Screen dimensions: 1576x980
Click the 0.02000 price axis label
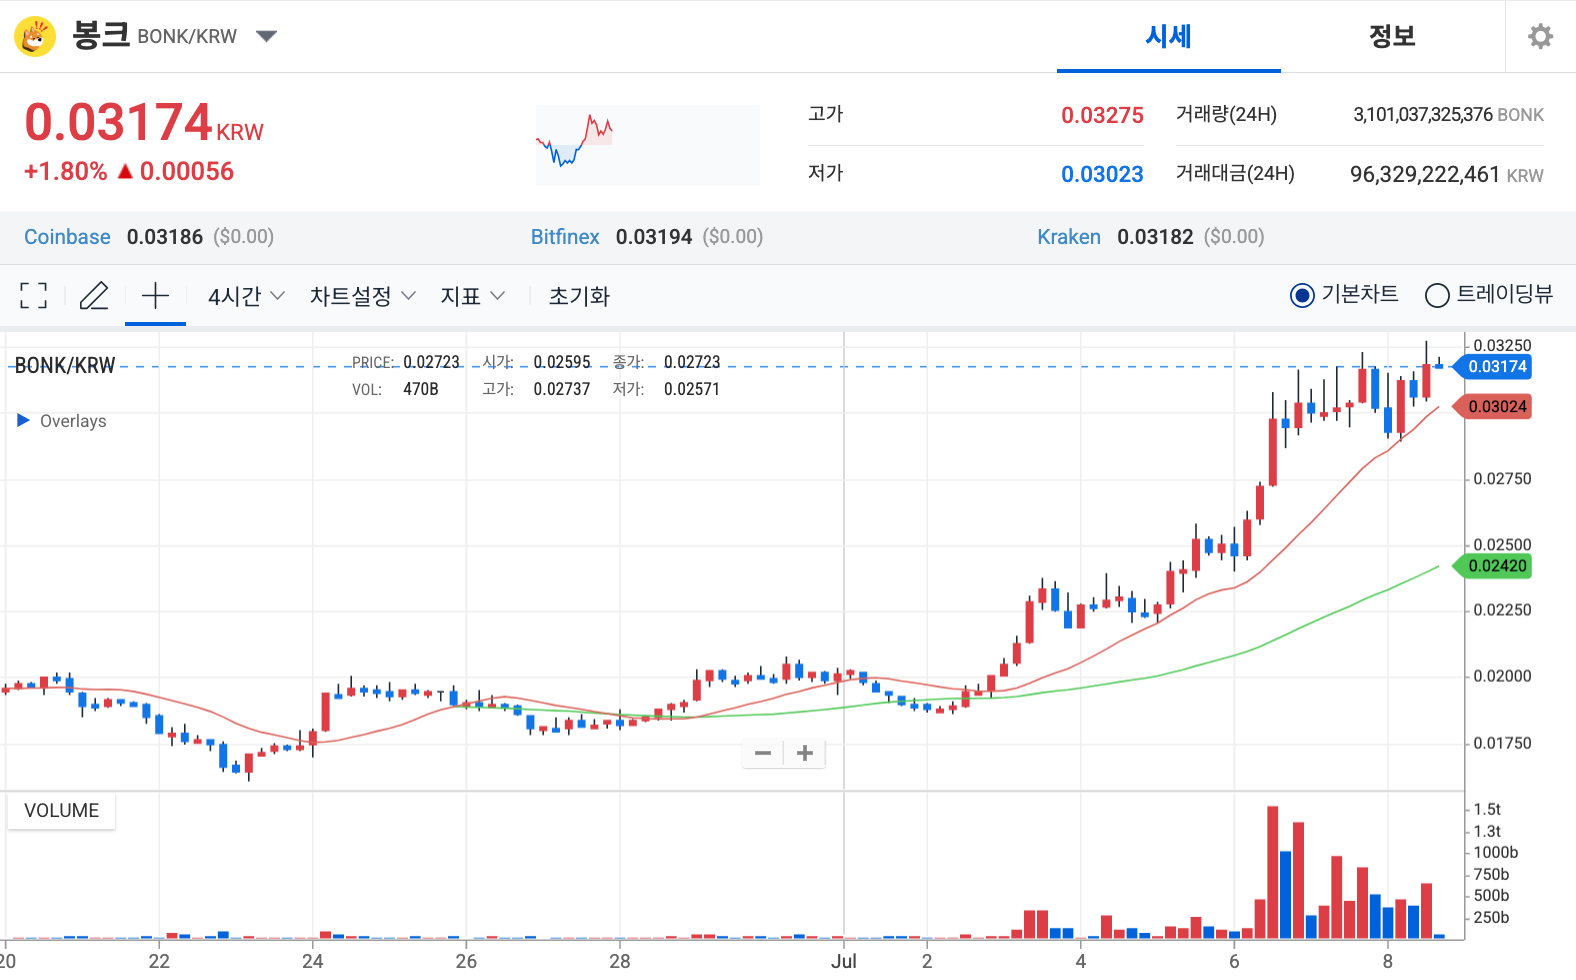[1502, 676]
